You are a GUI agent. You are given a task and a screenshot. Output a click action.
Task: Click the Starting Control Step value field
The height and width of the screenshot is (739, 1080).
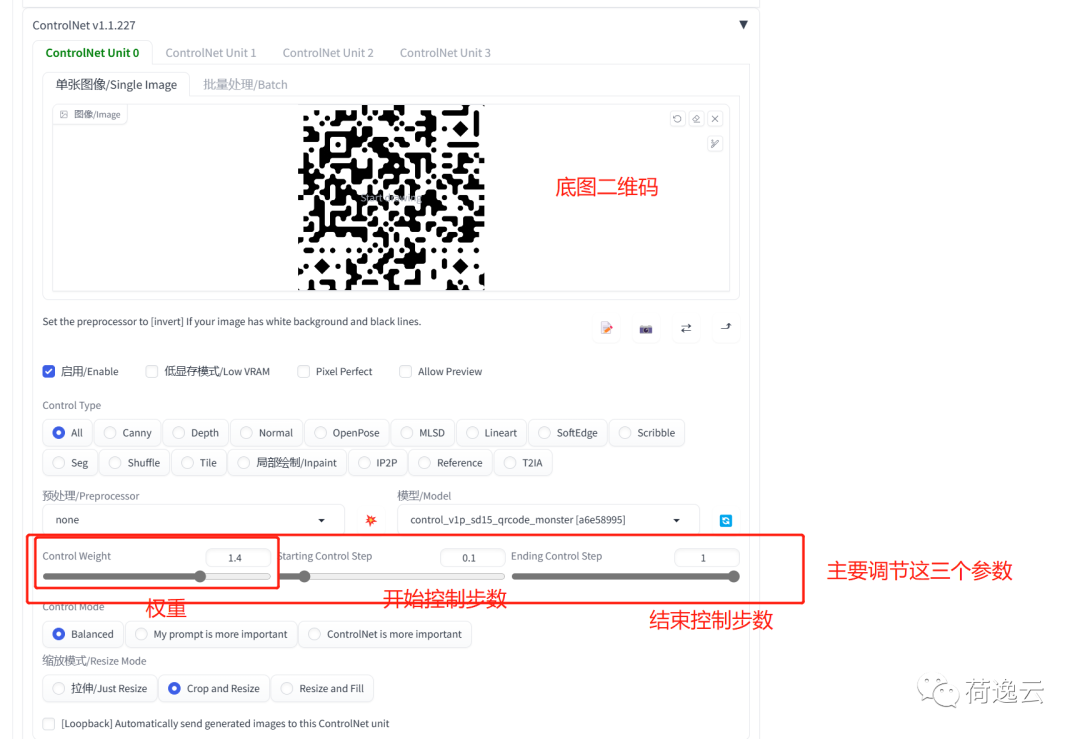click(472, 557)
